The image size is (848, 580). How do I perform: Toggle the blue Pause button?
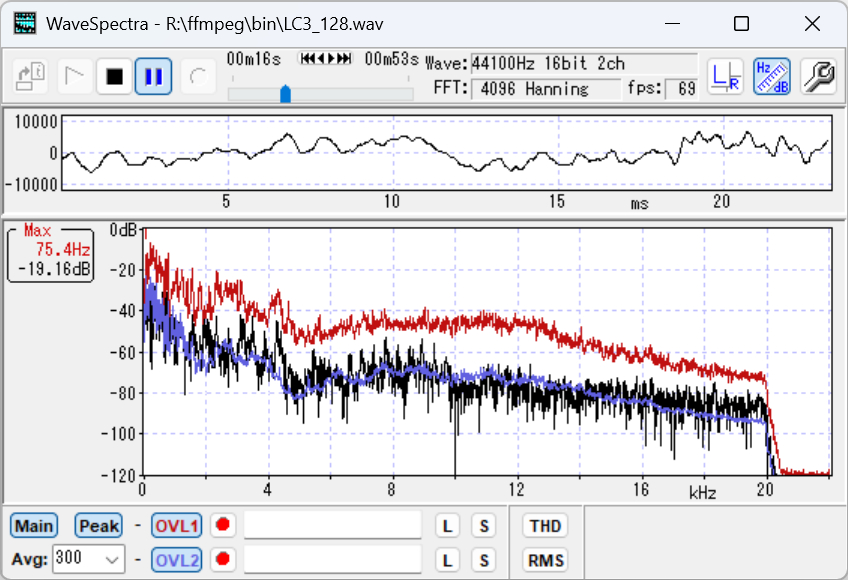tap(154, 76)
